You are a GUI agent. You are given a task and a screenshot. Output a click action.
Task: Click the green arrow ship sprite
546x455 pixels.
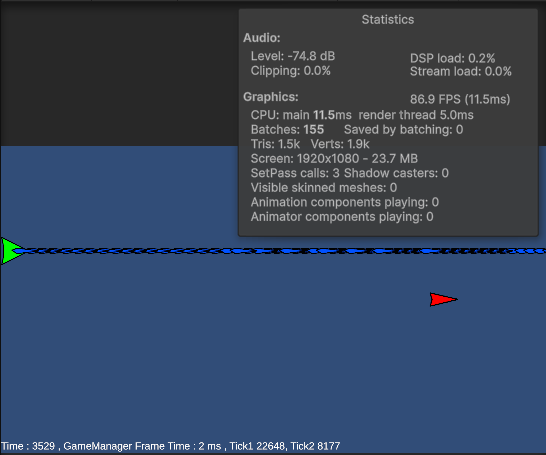click(12, 251)
